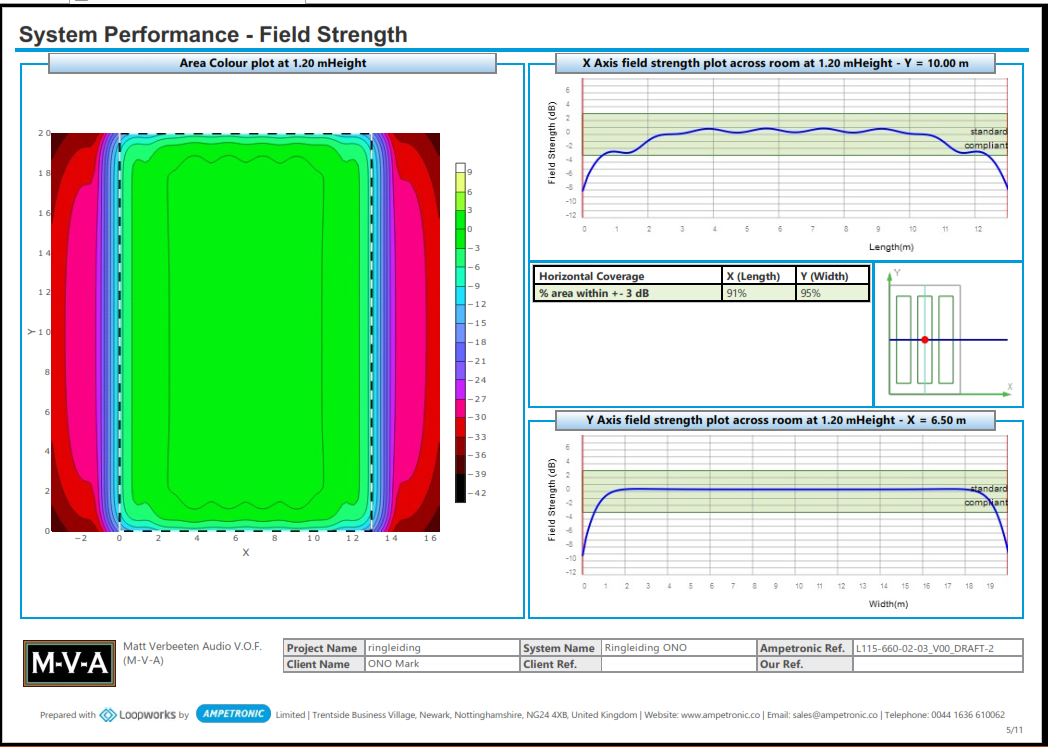1048x750 pixels.
Task: Click the sales@ampetronic.co email address
Action: click(x=843, y=715)
